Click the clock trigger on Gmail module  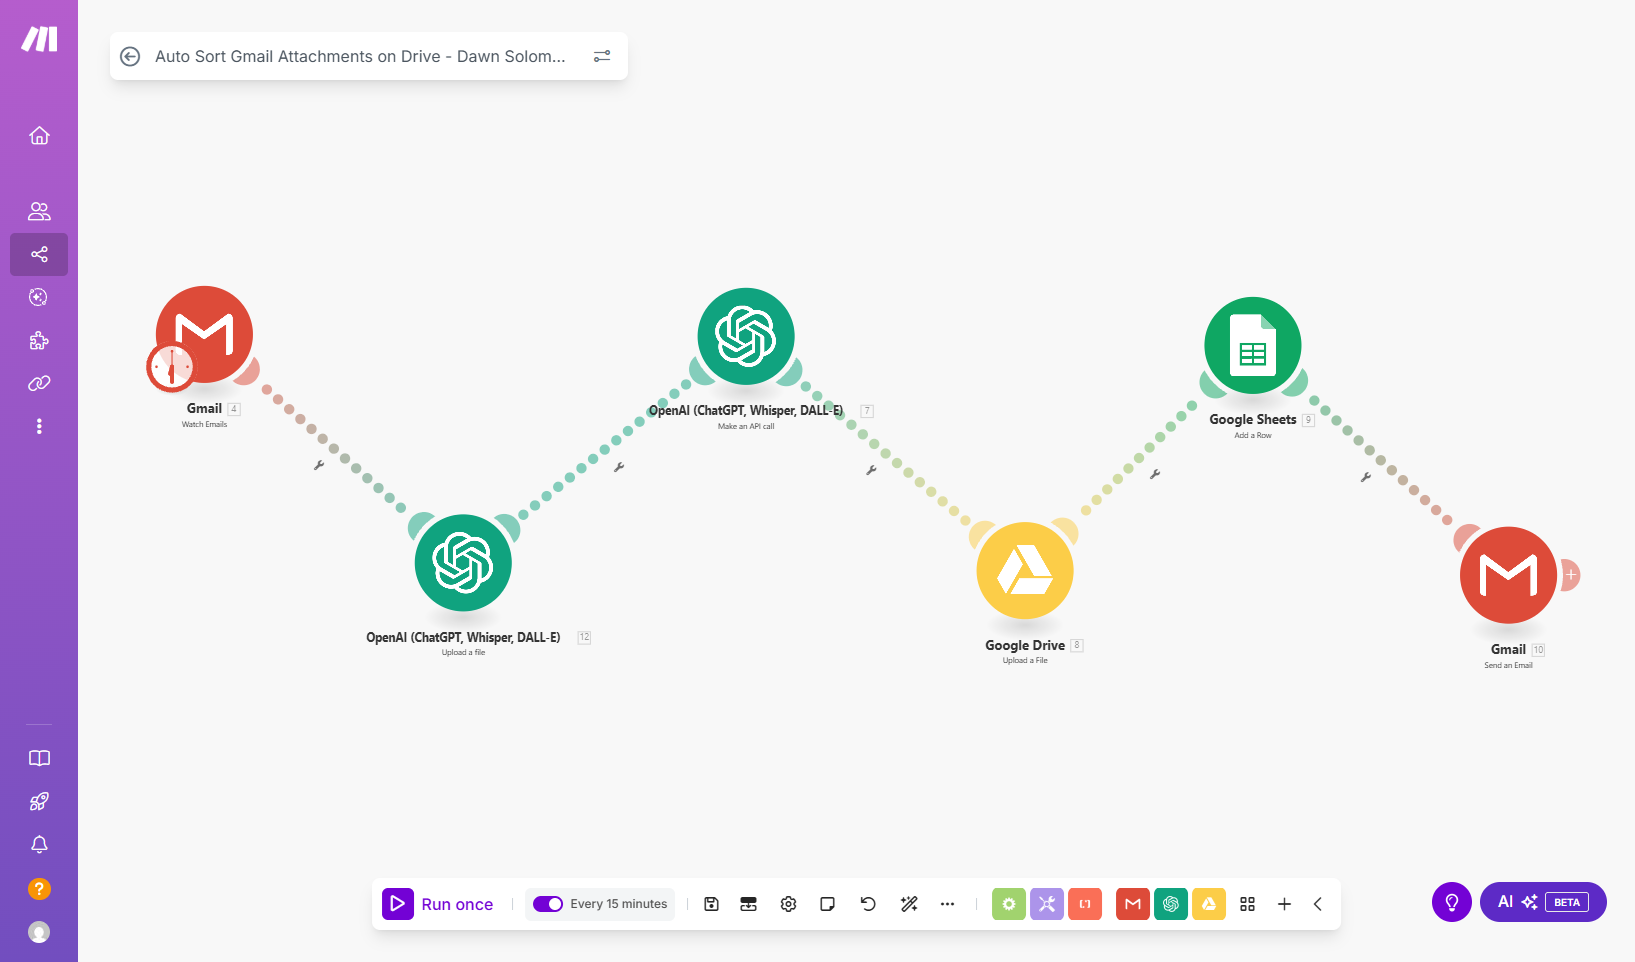(x=171, y=368)
